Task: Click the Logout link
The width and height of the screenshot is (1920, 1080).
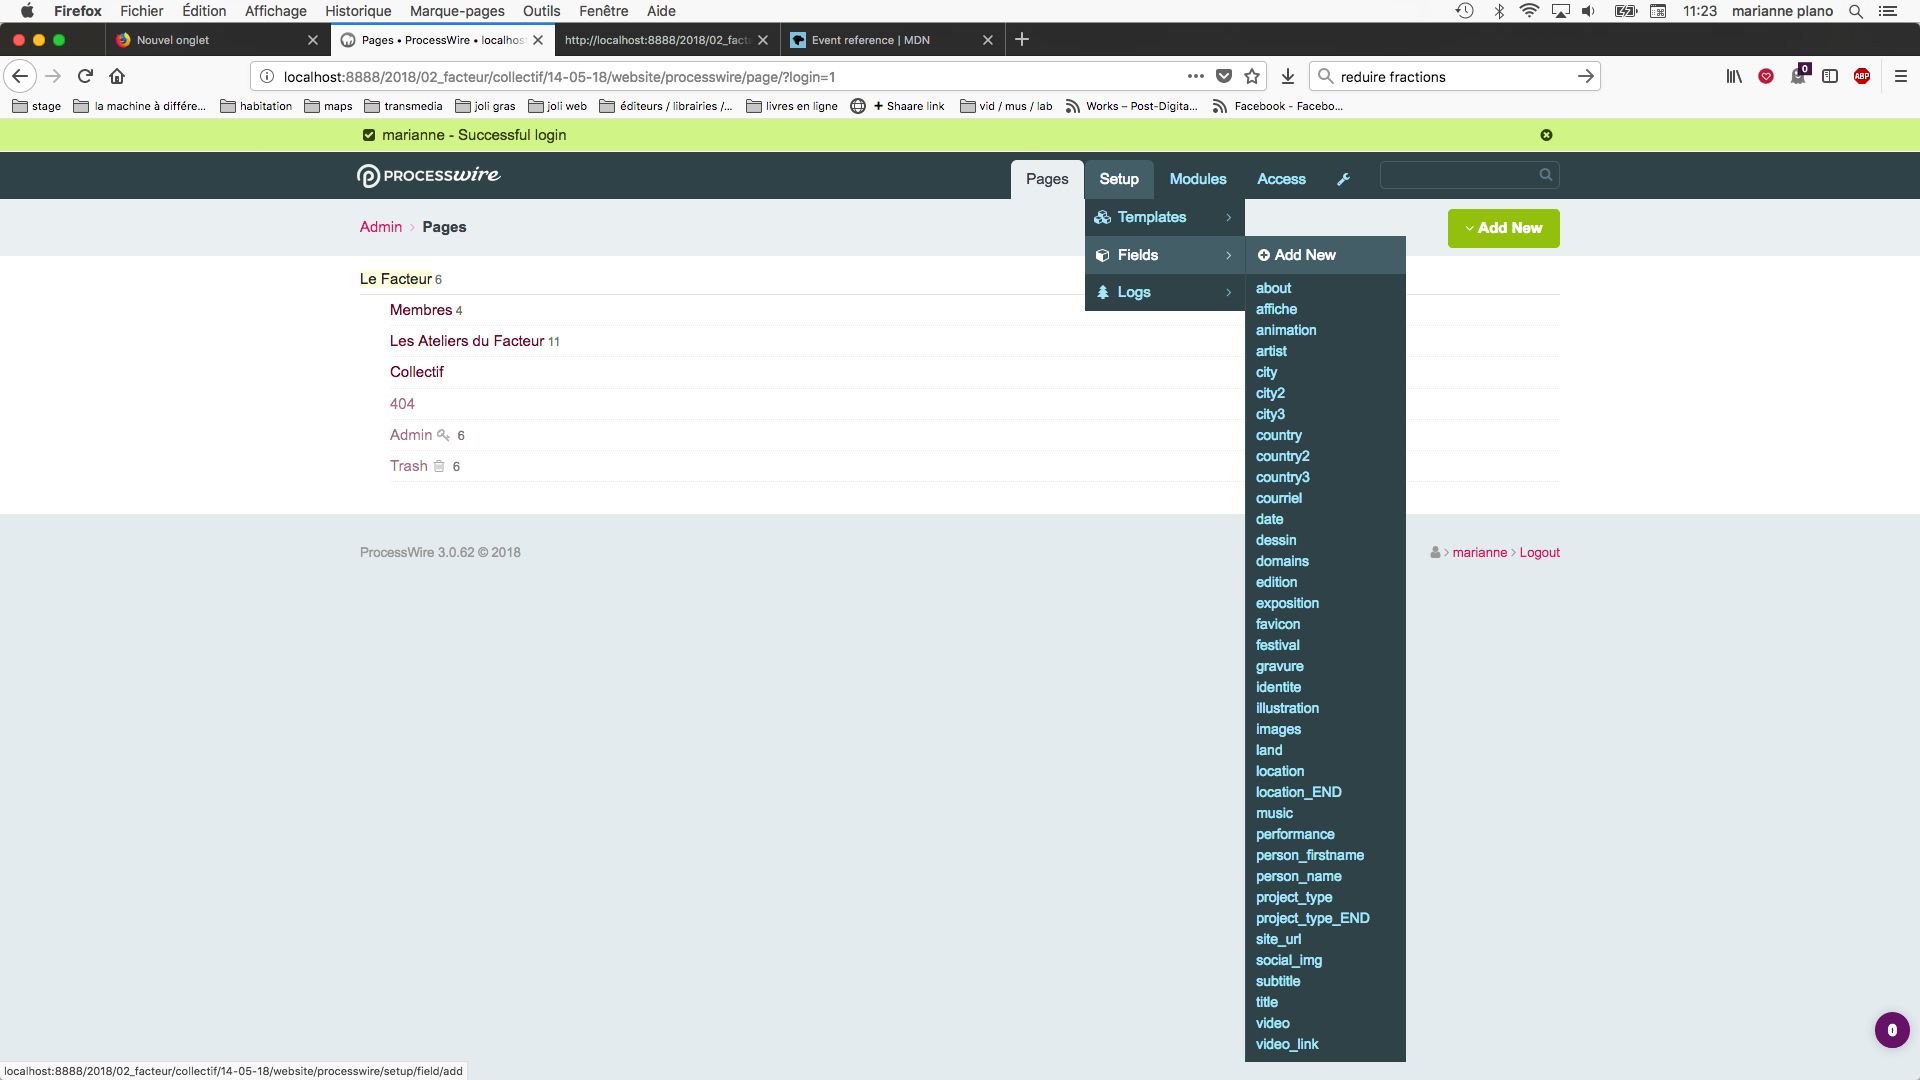Action: tap(1539, 552)
